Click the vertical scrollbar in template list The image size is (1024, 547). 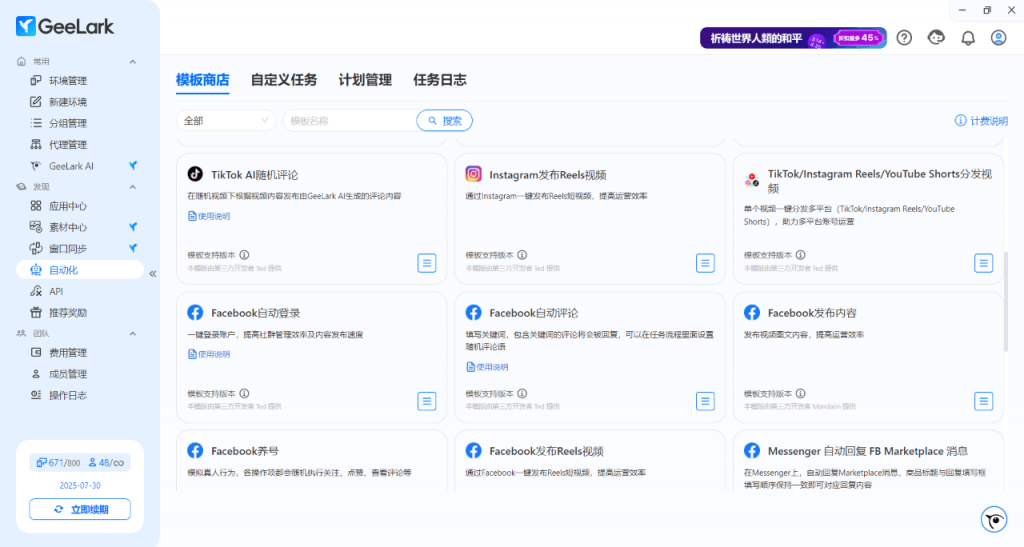tap(1005, 300)
